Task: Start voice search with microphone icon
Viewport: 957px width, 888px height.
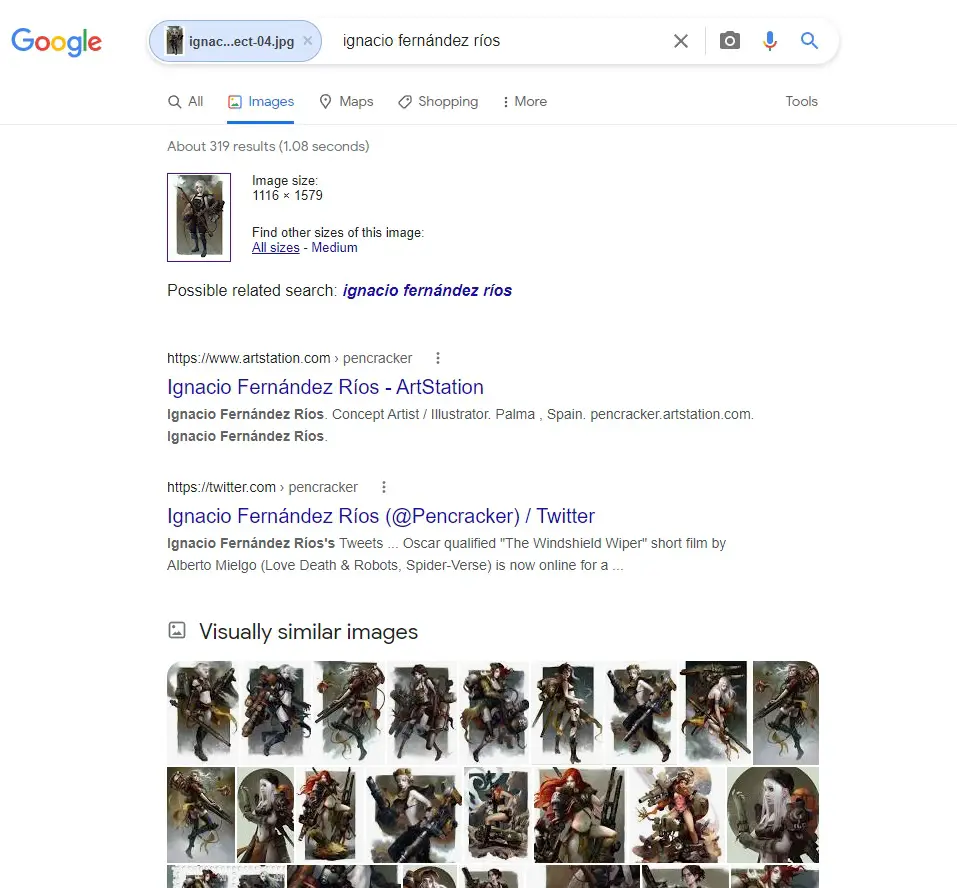Action: [x=770, y=41]
